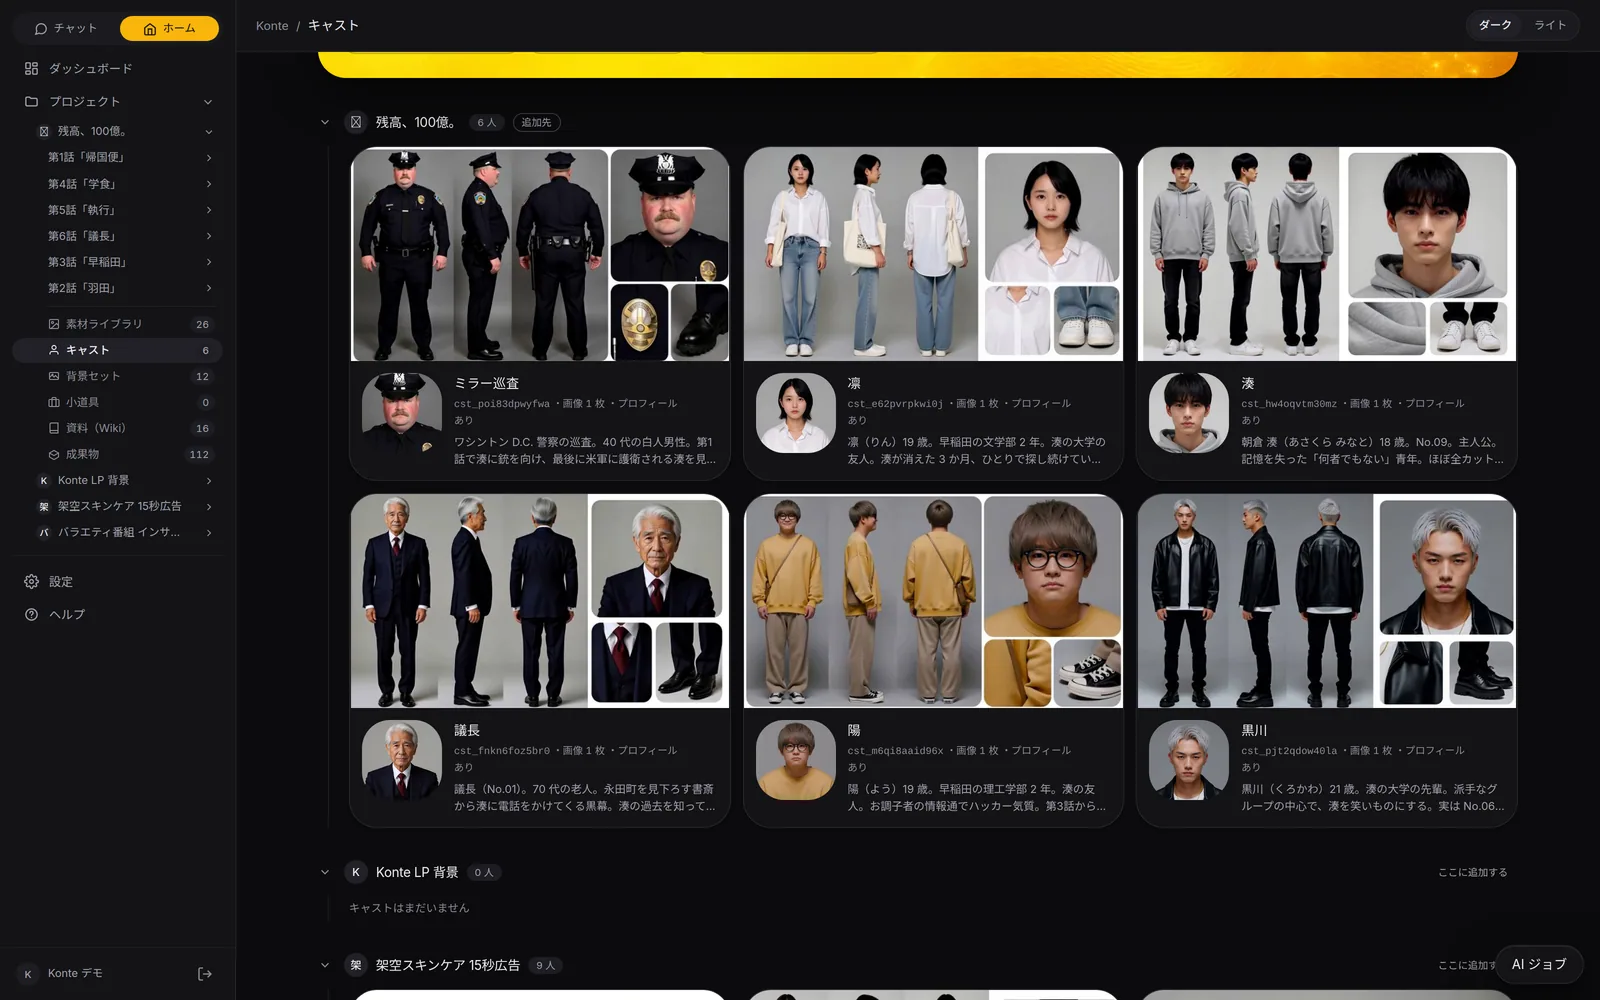The height and width of the screenshot is (1000, 1600).
Task: Click the 素材ライブラリ image icon
Action: point(54,324)
